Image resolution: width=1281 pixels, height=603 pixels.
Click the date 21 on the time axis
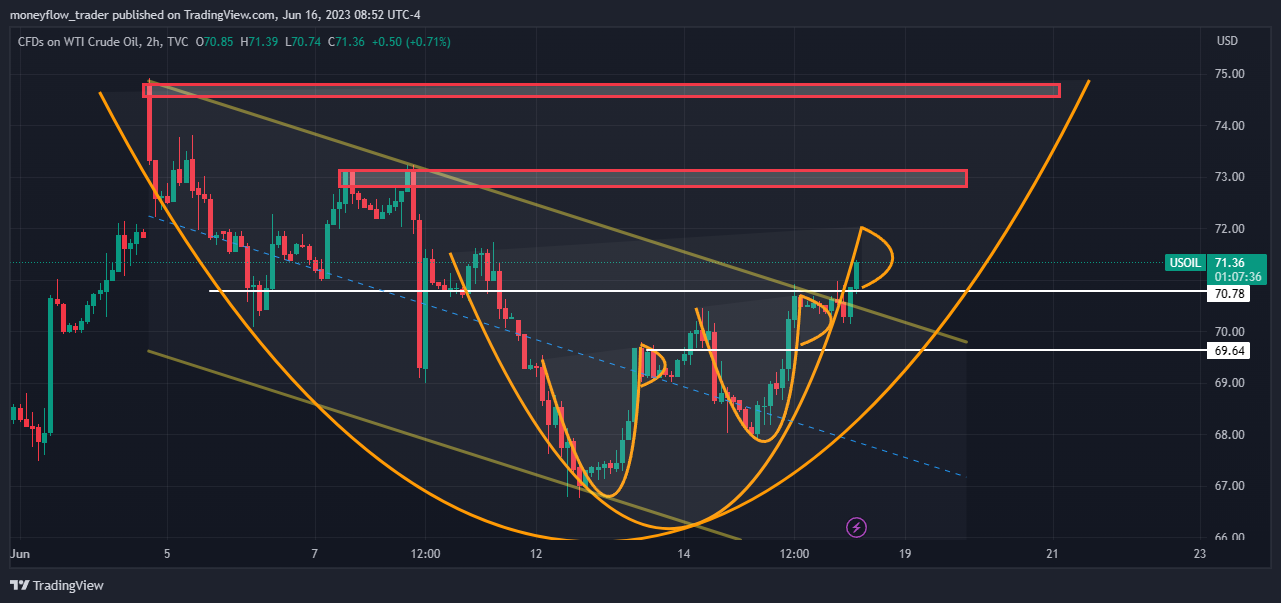[1053, 553]
